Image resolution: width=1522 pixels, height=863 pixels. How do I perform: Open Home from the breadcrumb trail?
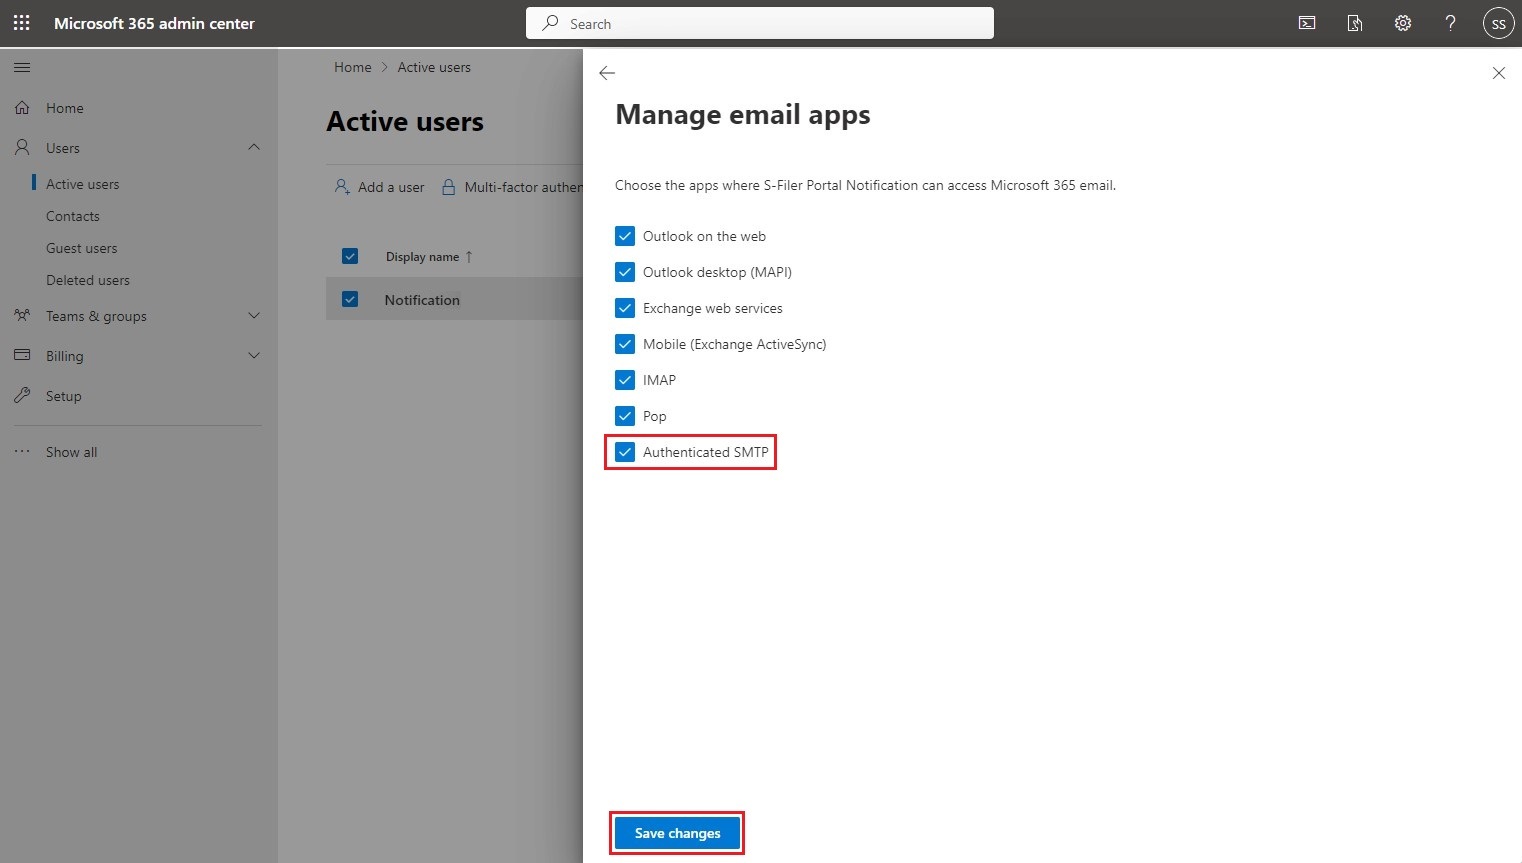[352, 67]
